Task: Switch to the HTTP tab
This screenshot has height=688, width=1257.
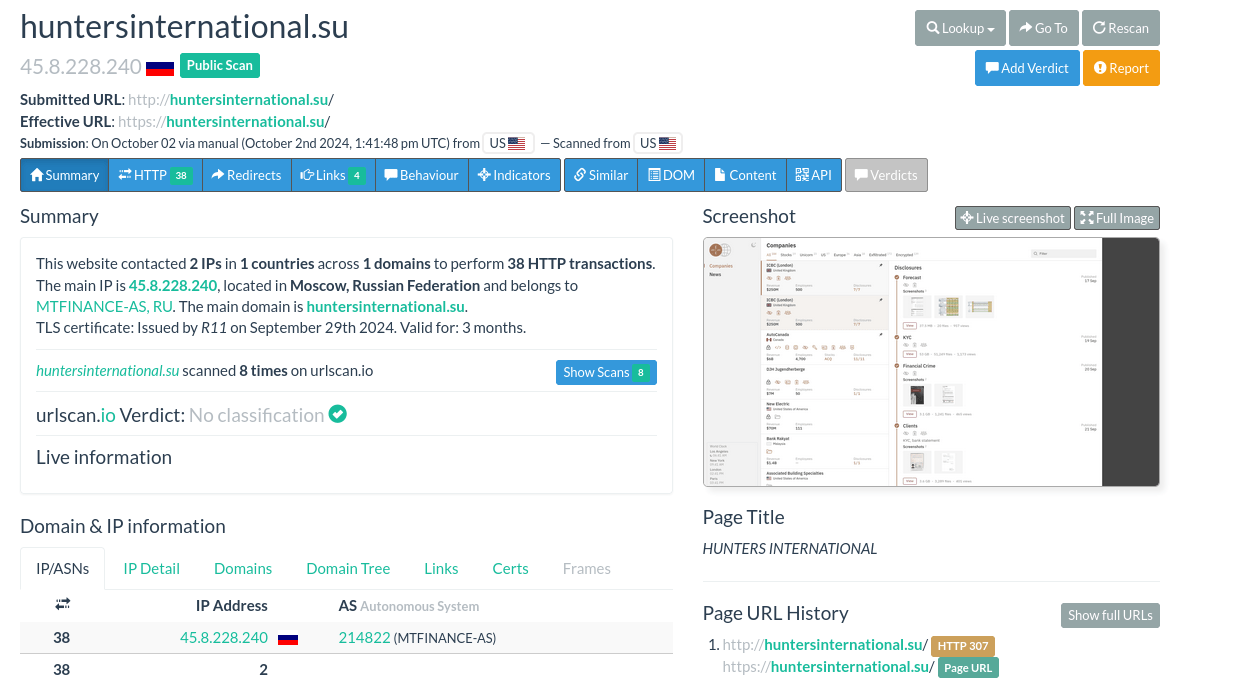Action: (155, 175)
